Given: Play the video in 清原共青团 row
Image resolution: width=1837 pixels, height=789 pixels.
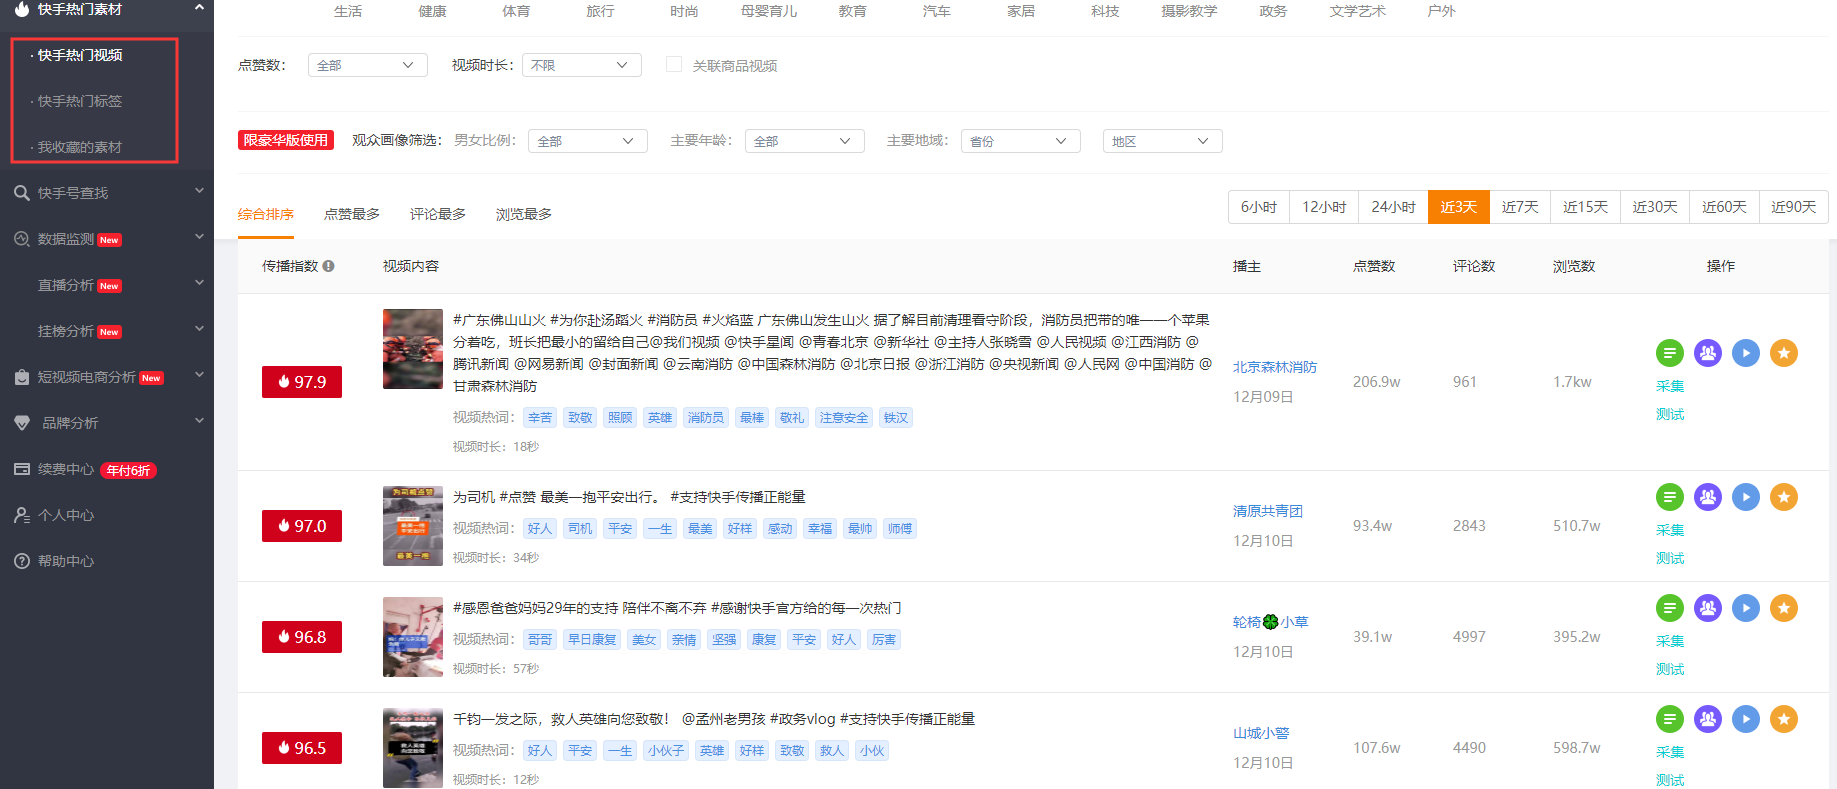Looking at the screenshot, I should pyautogui.click(x=1745, y=497).
